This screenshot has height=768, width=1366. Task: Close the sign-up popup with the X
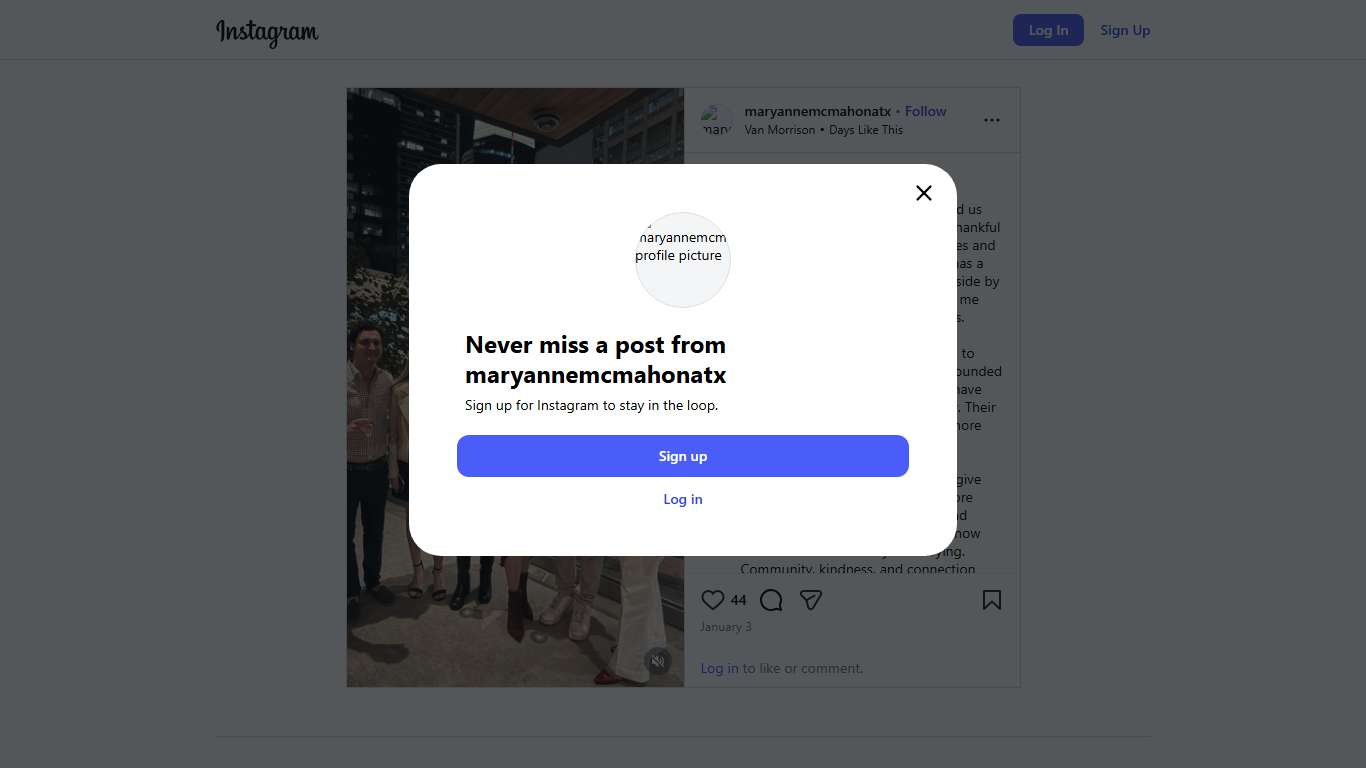(924, 193)
